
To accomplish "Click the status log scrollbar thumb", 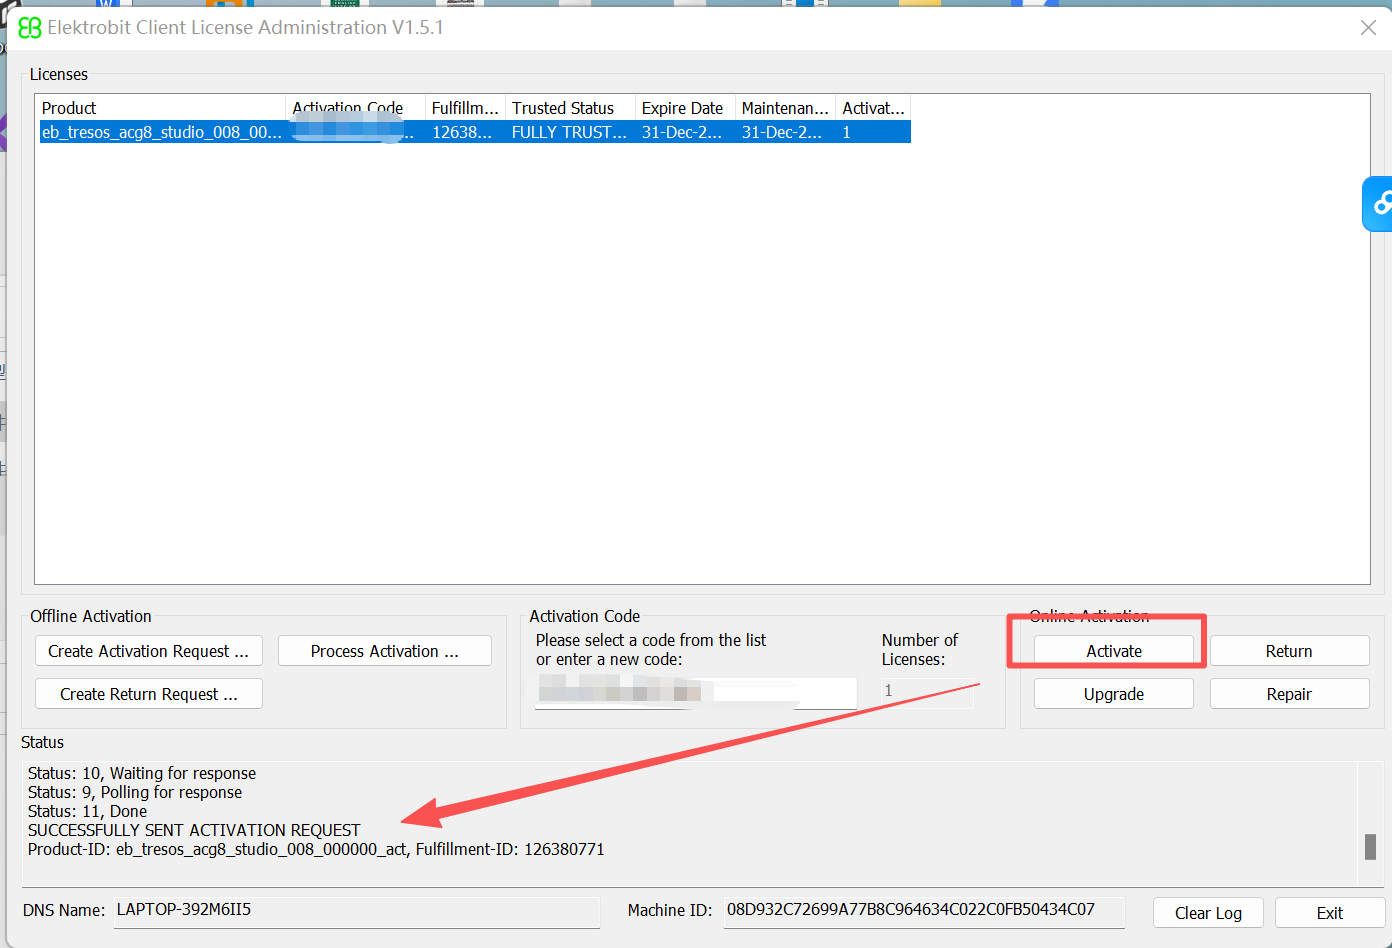I will (1370, 846).
